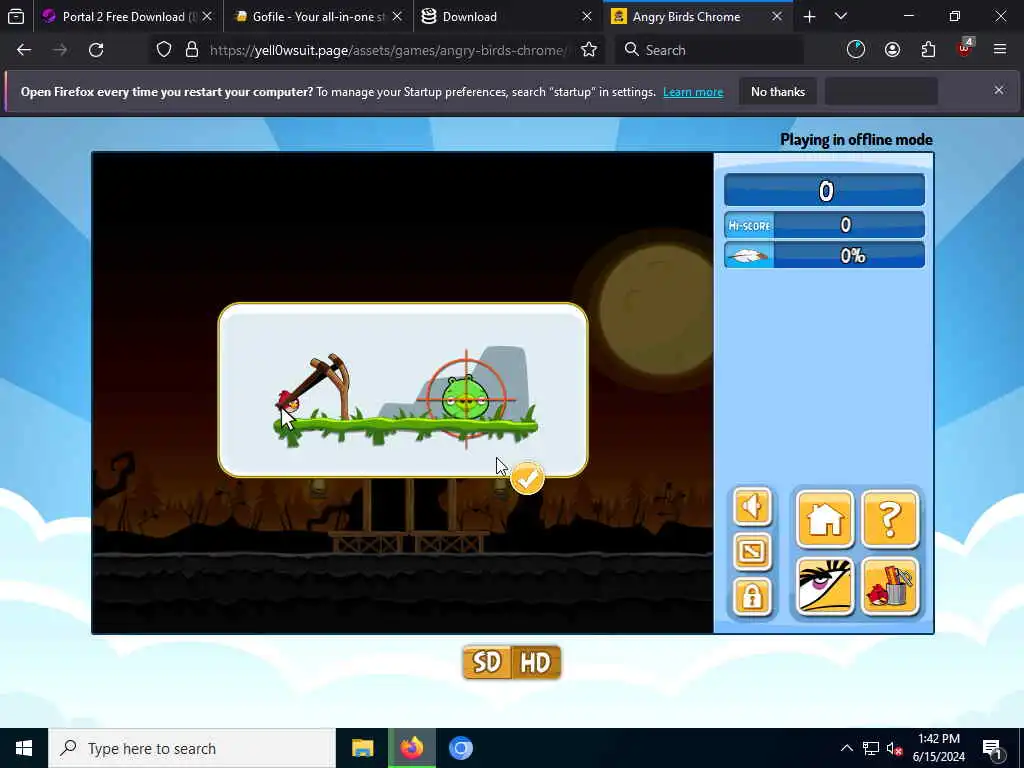Switch the game to SD quality

click(x=487, y=662)
